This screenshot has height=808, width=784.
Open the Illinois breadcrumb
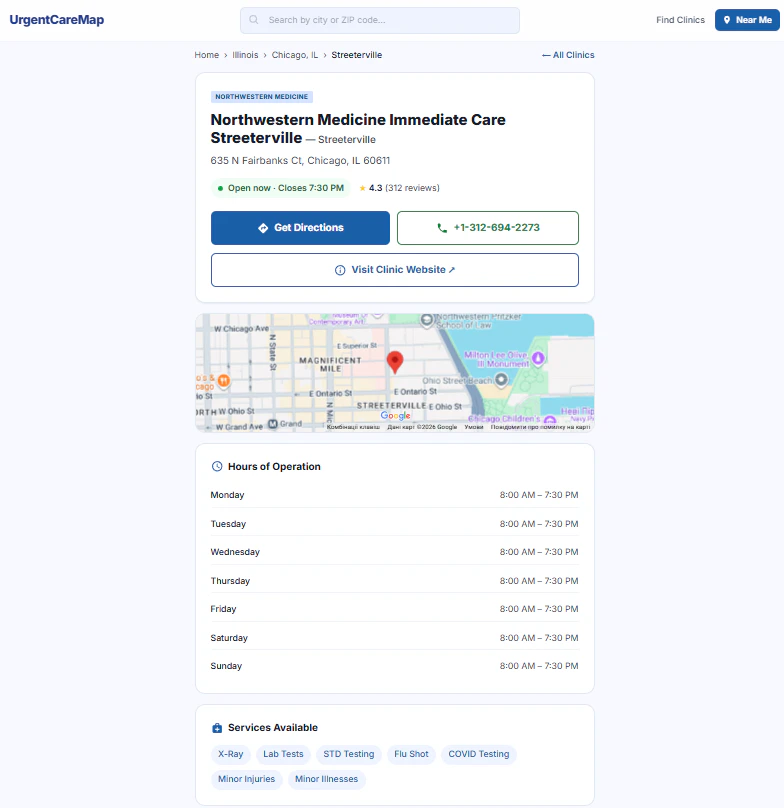coord(245,55)
